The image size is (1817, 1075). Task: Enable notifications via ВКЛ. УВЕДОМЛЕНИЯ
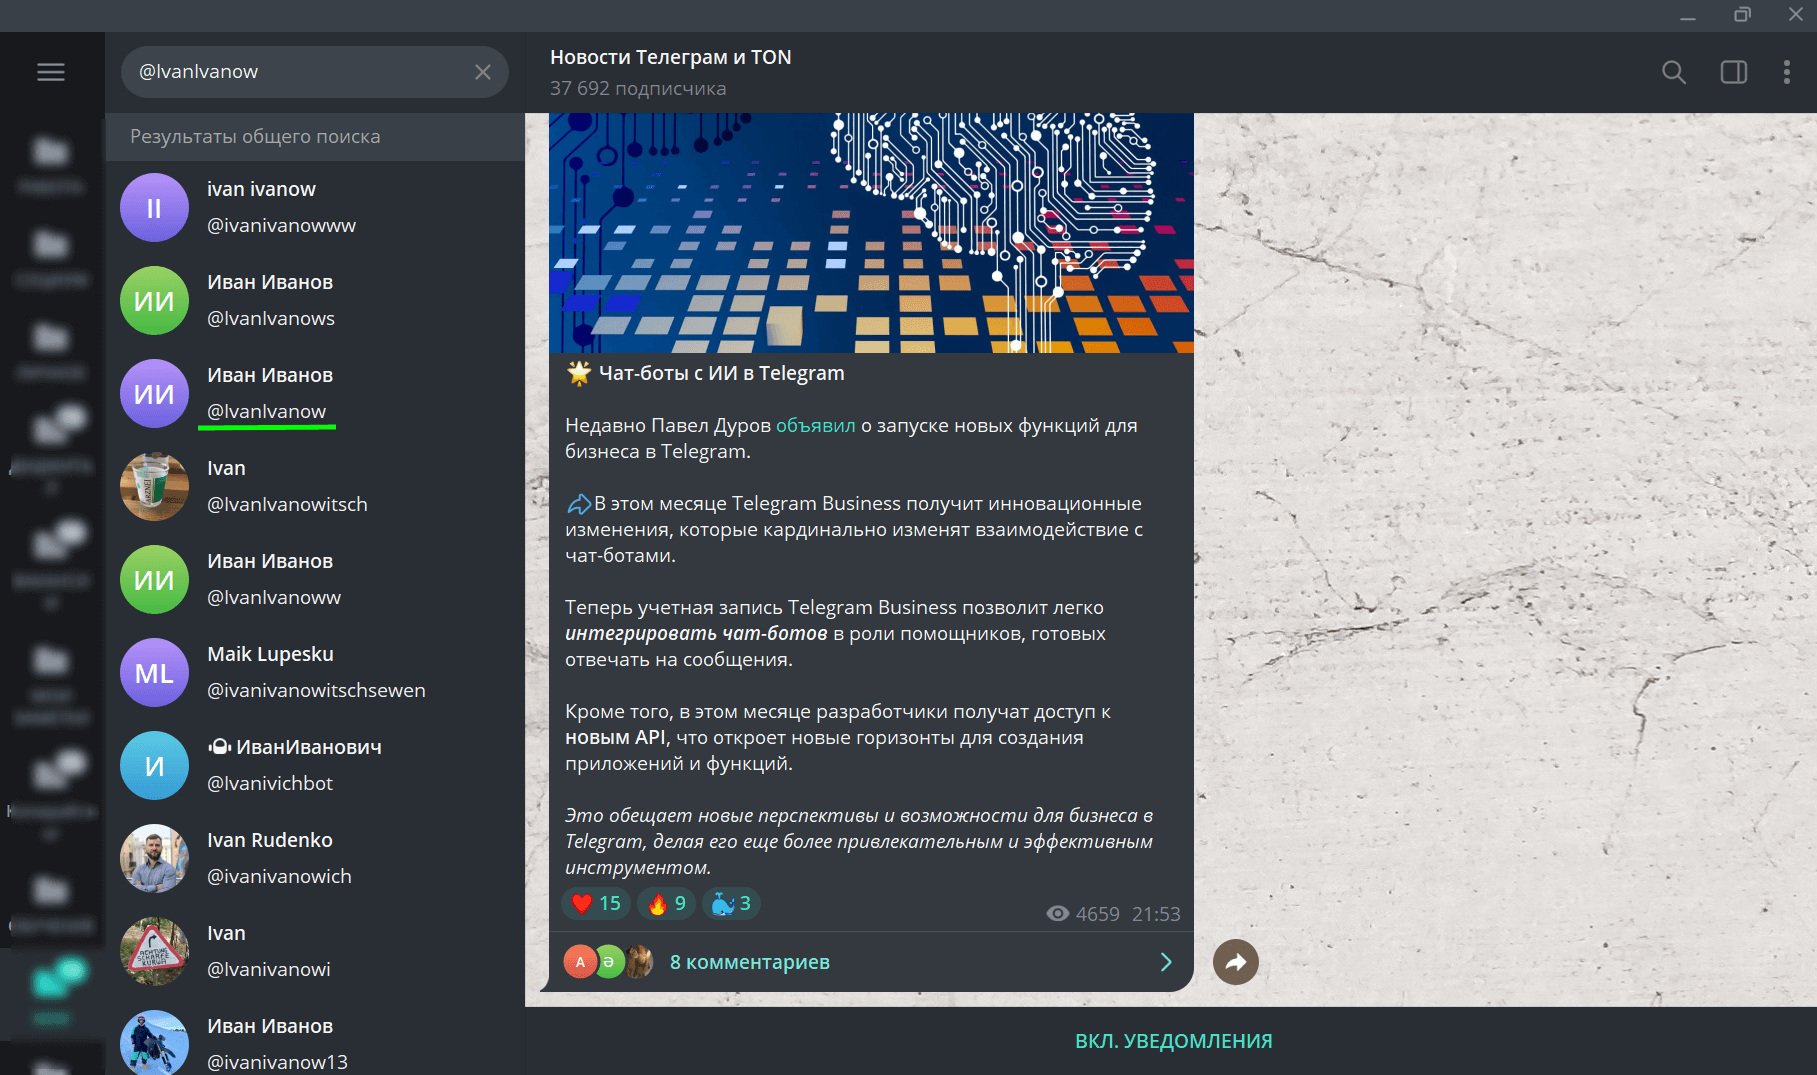tap(1173, 1041)
